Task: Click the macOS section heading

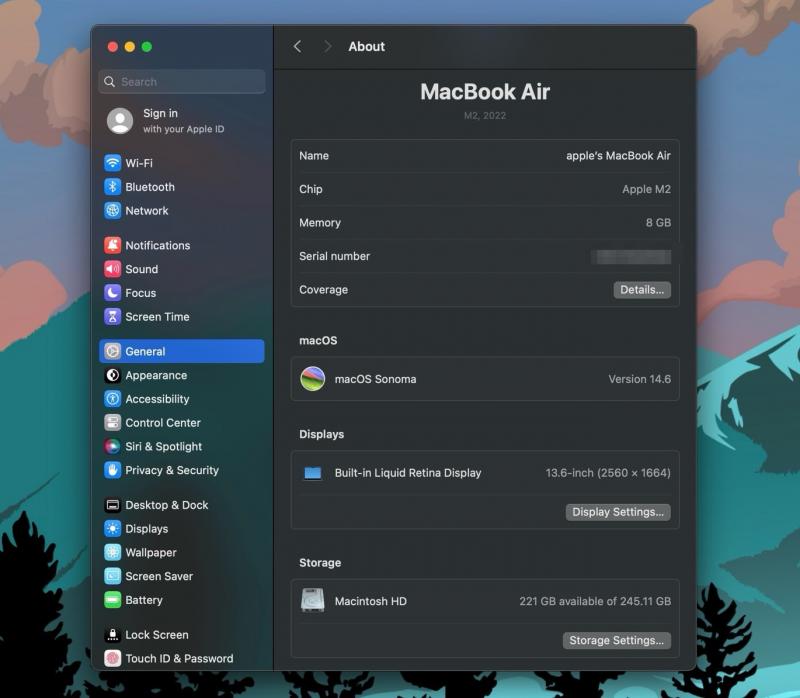Action: (318, 340)
